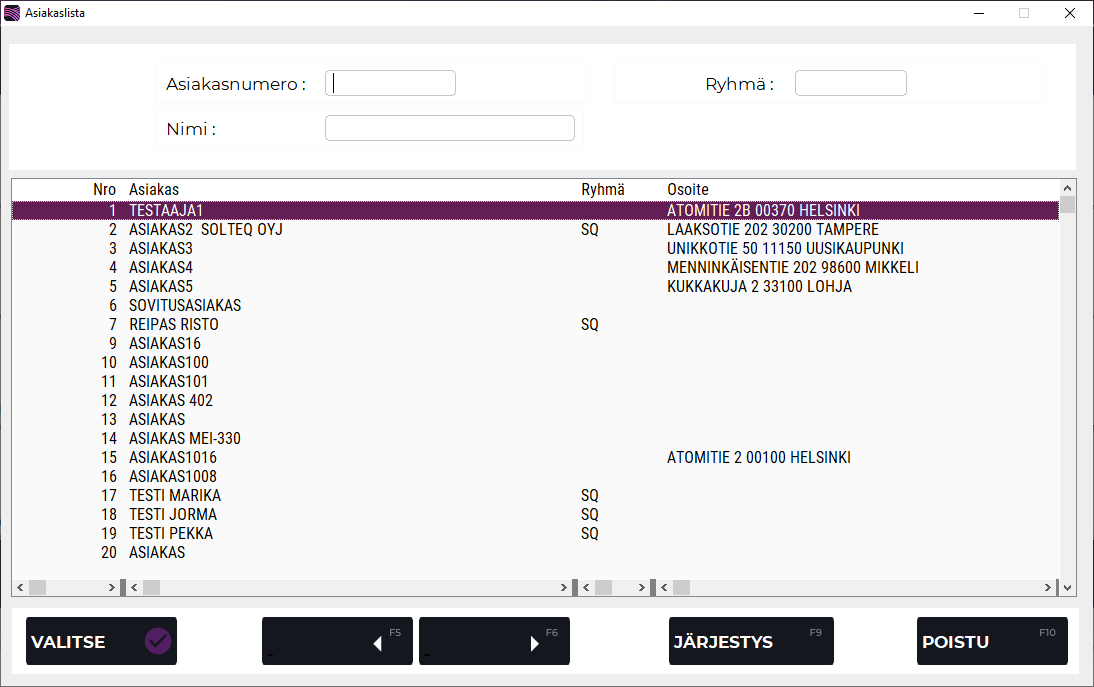Click the VALITSE checkmark button

coord(101,641)
